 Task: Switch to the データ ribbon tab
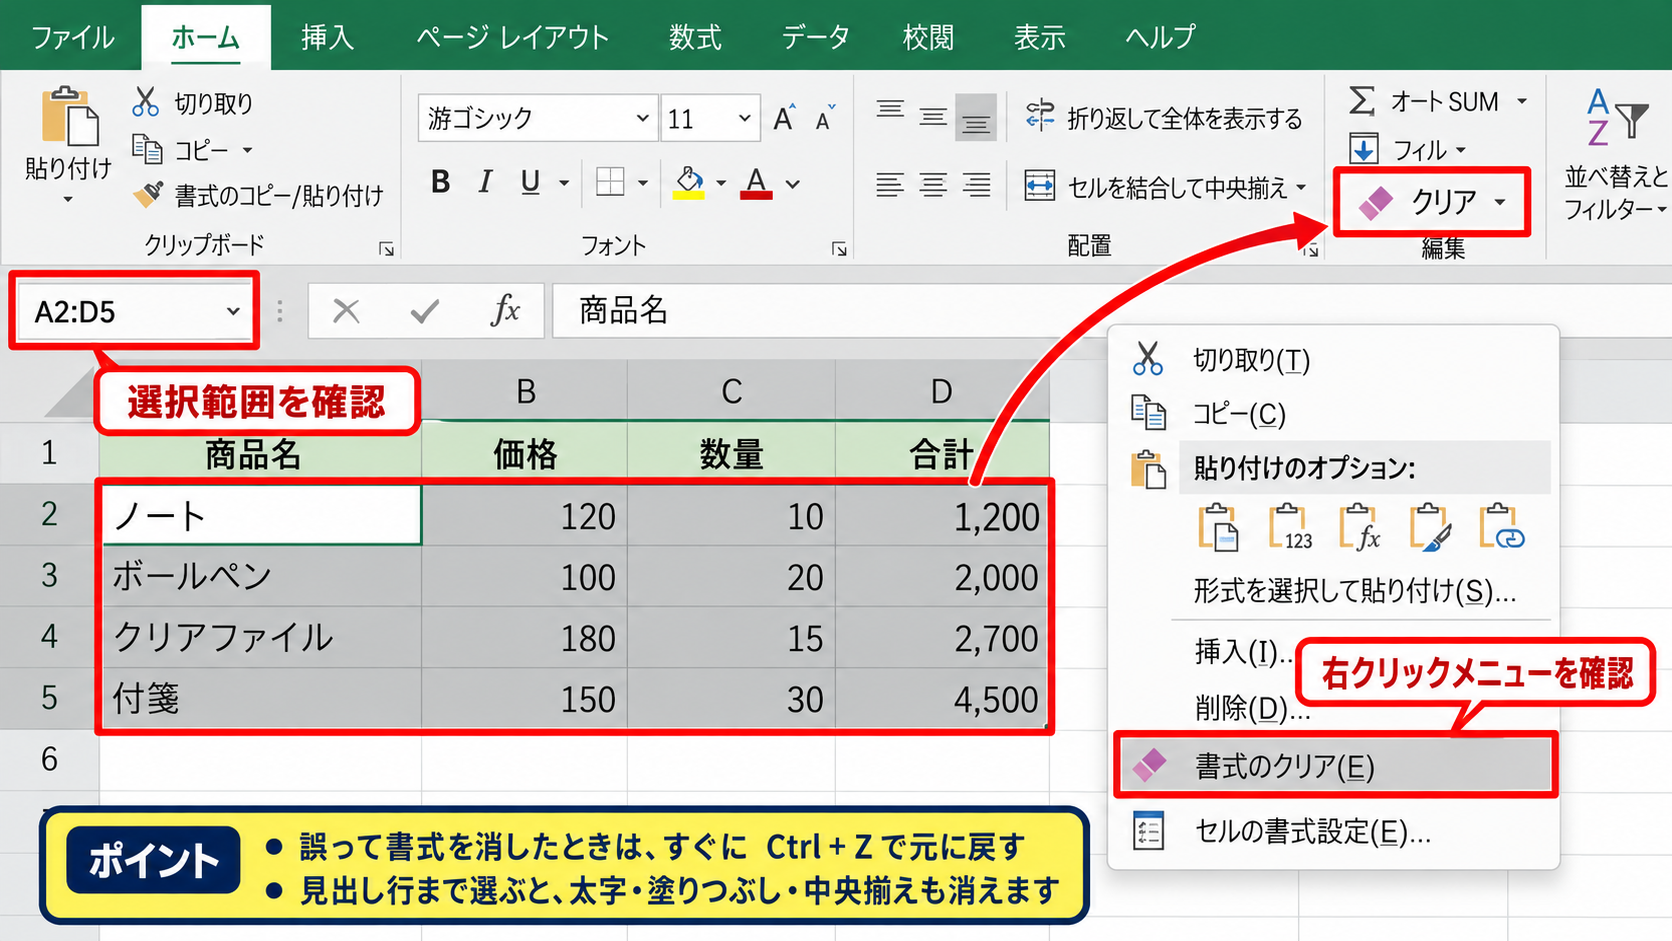pos(815,37)
